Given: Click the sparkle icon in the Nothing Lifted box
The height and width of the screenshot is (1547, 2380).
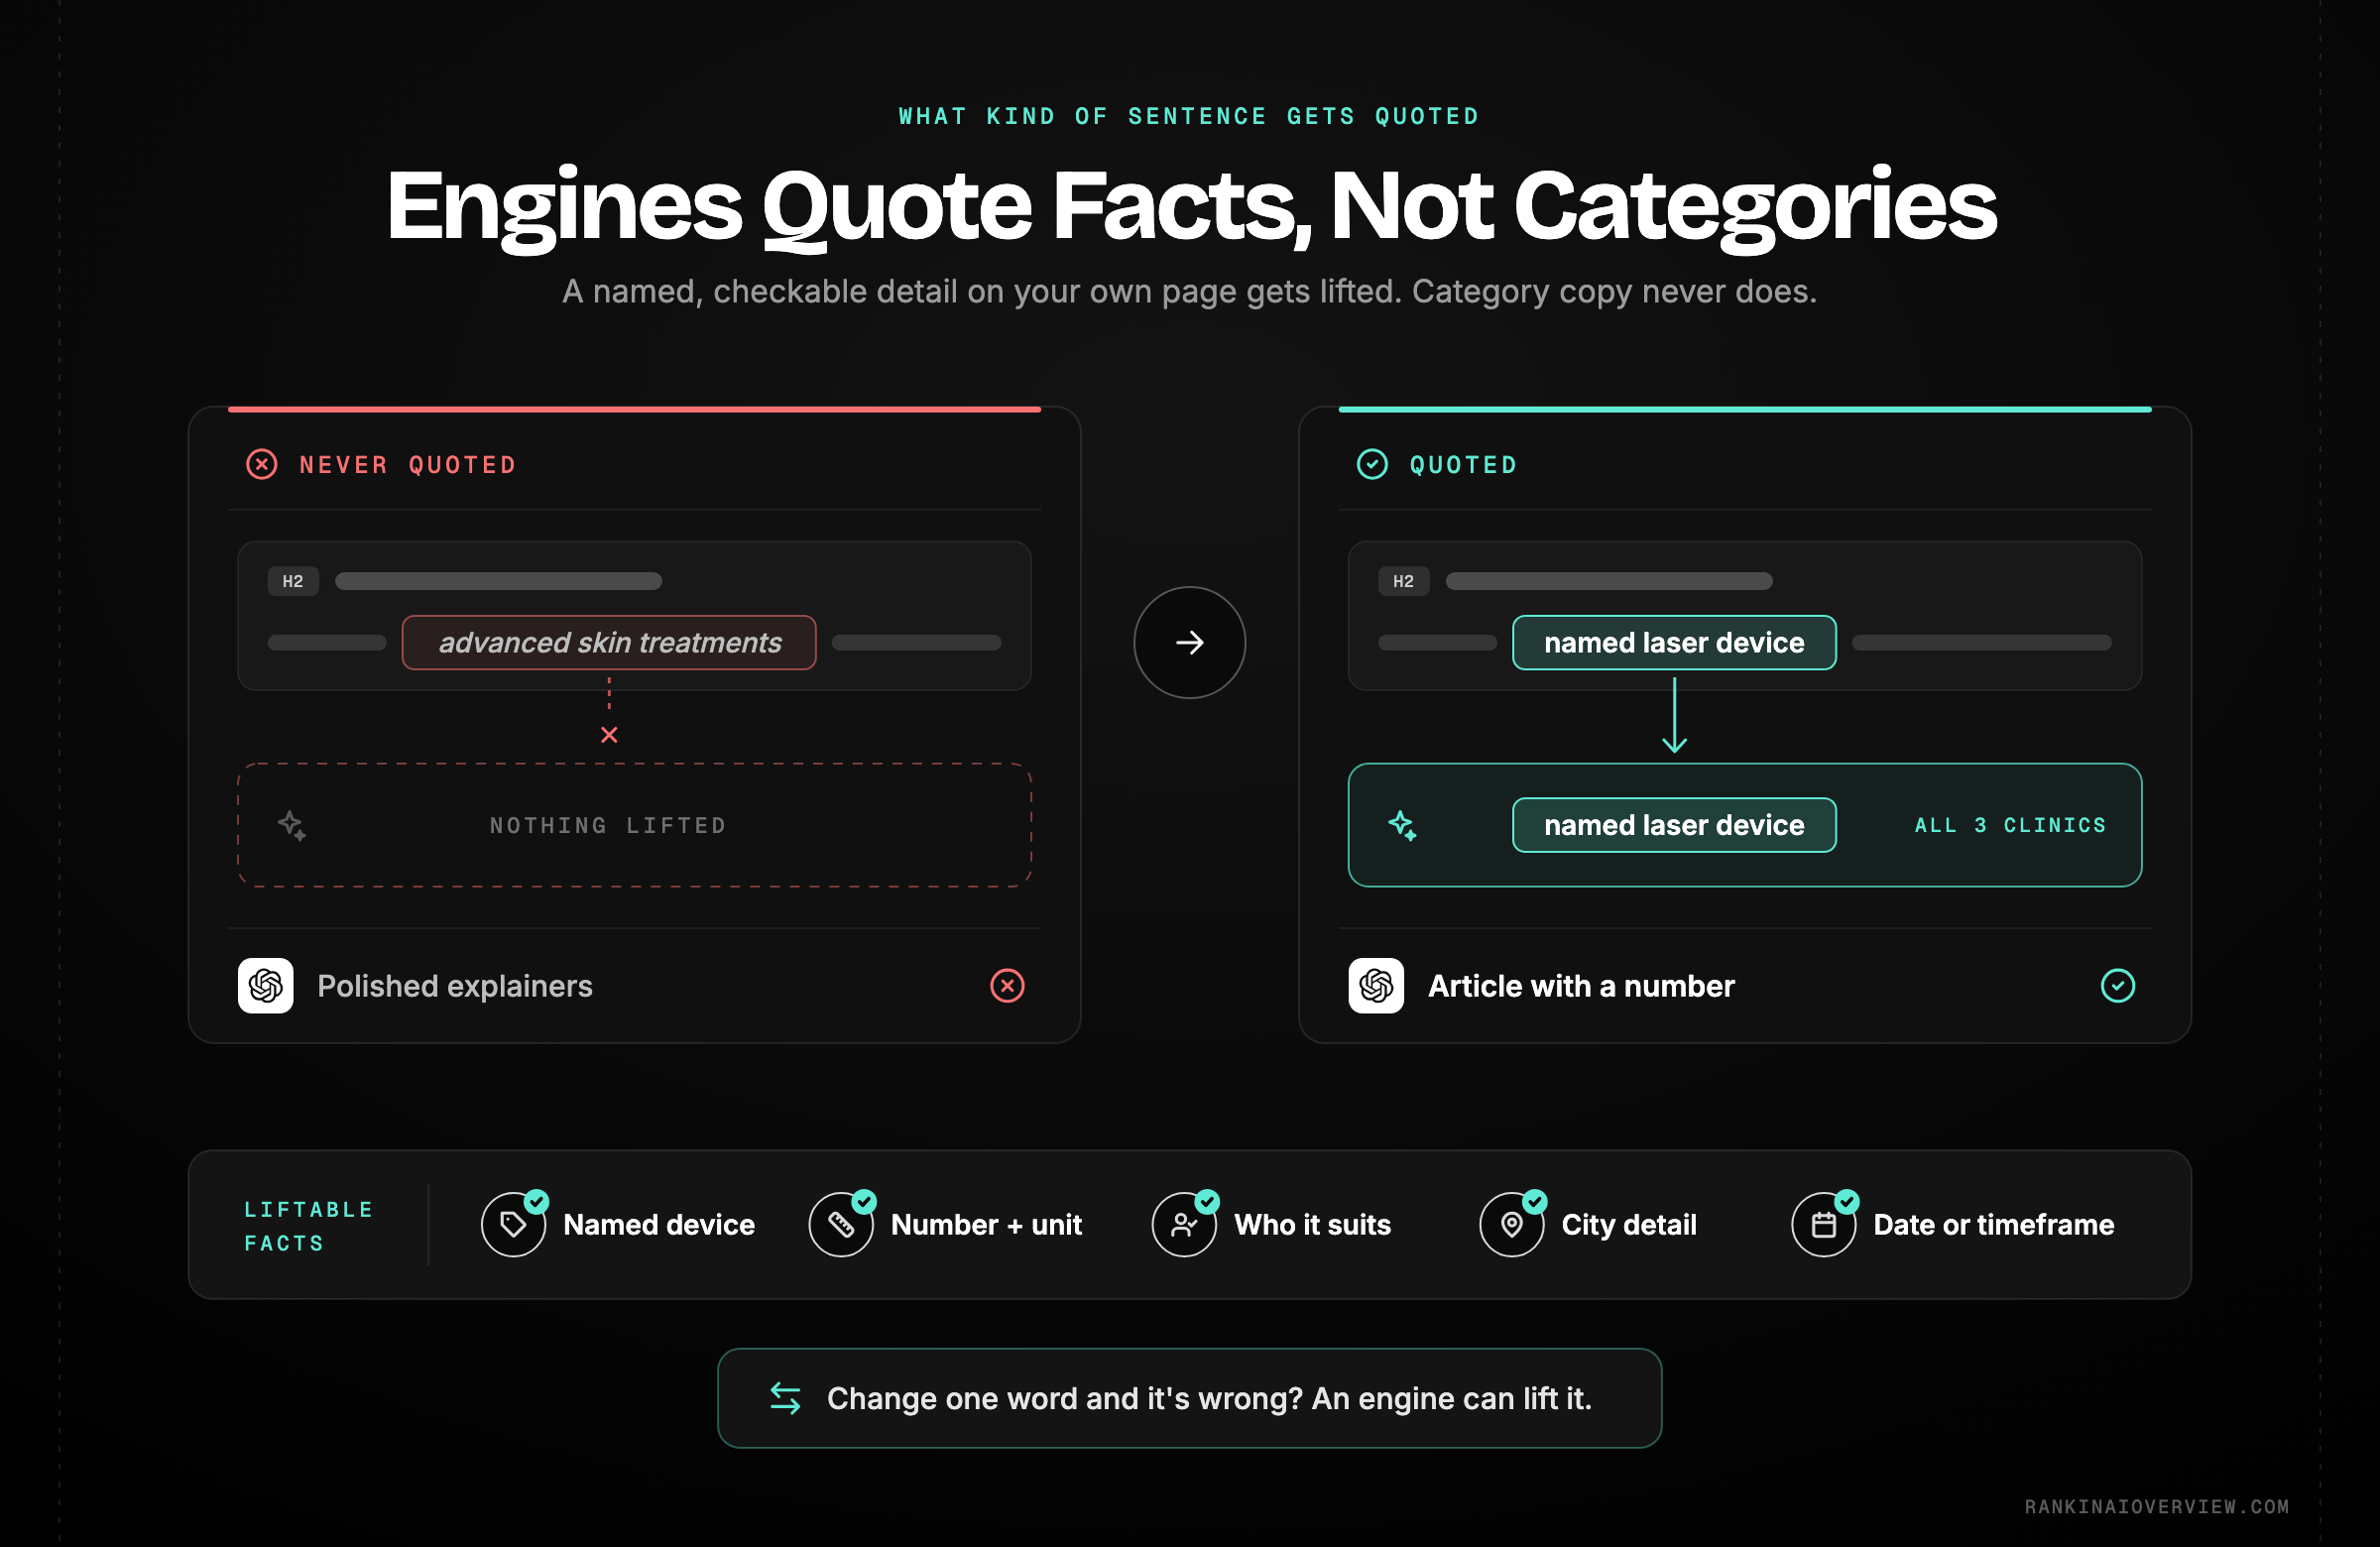Looking at the screenshot, I should 292,825.
